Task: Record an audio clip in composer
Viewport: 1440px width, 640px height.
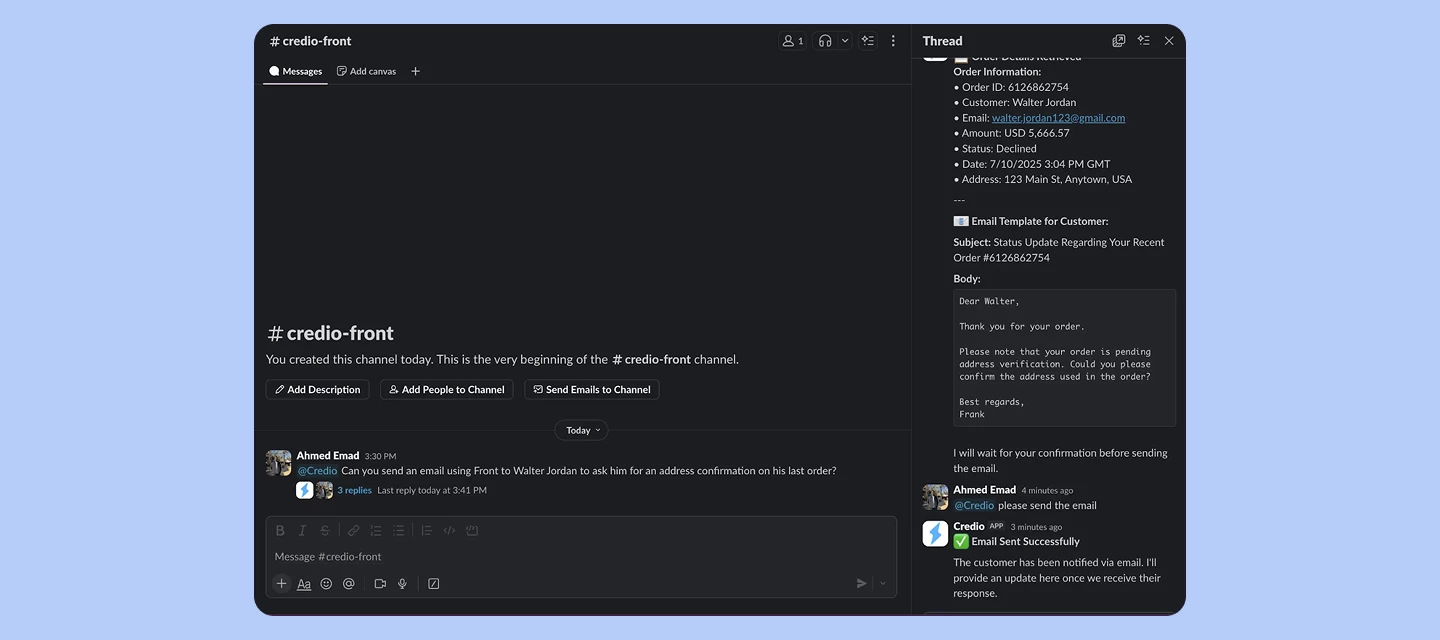Action: pos(402,583)
